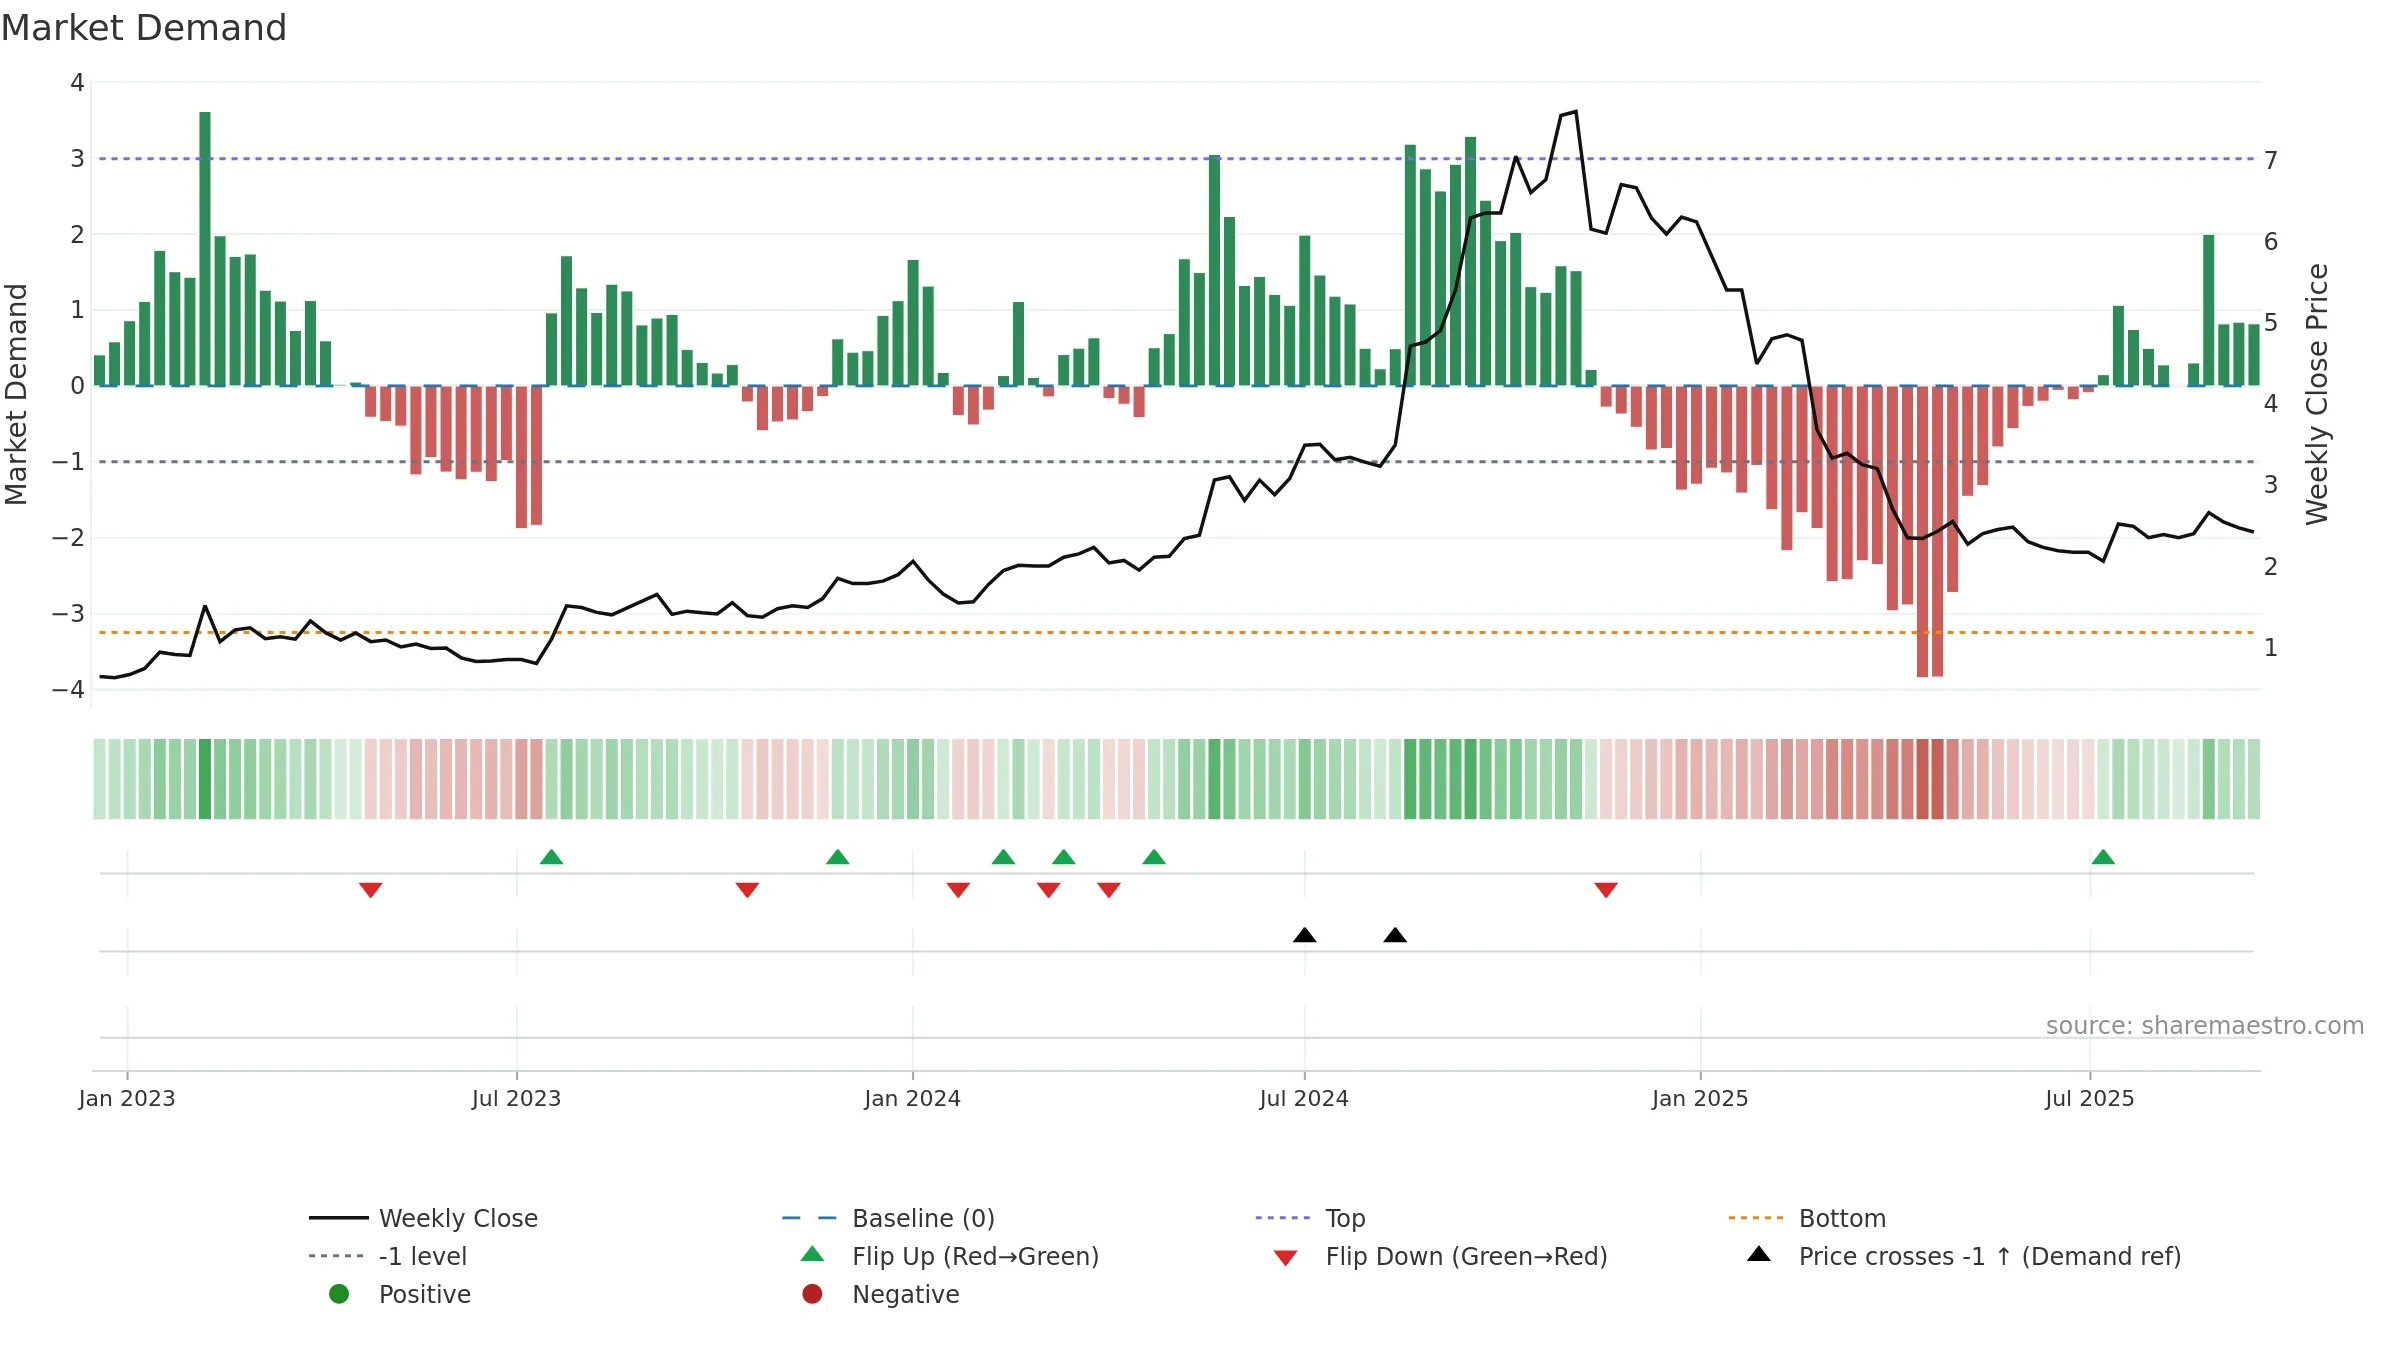Click the Jan 2025 axis label

point(1700,1099)
